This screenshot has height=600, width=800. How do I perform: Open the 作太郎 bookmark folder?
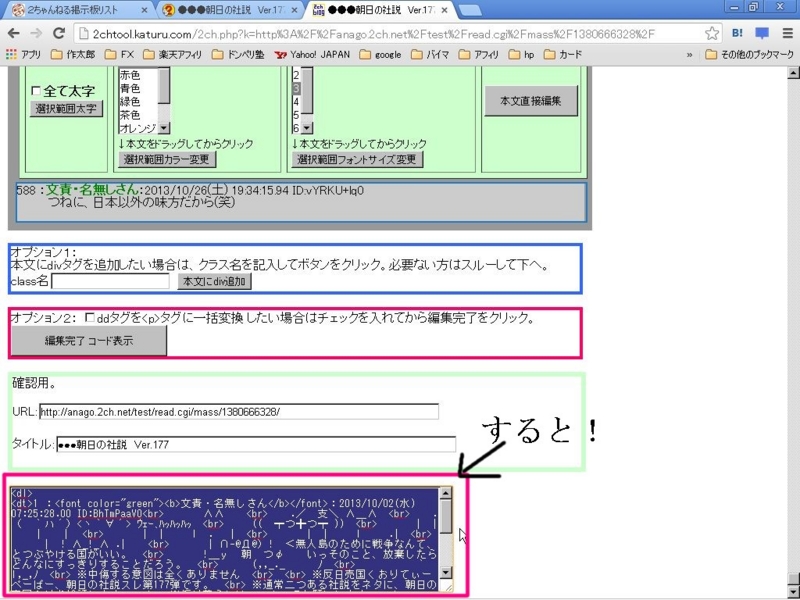73,54
